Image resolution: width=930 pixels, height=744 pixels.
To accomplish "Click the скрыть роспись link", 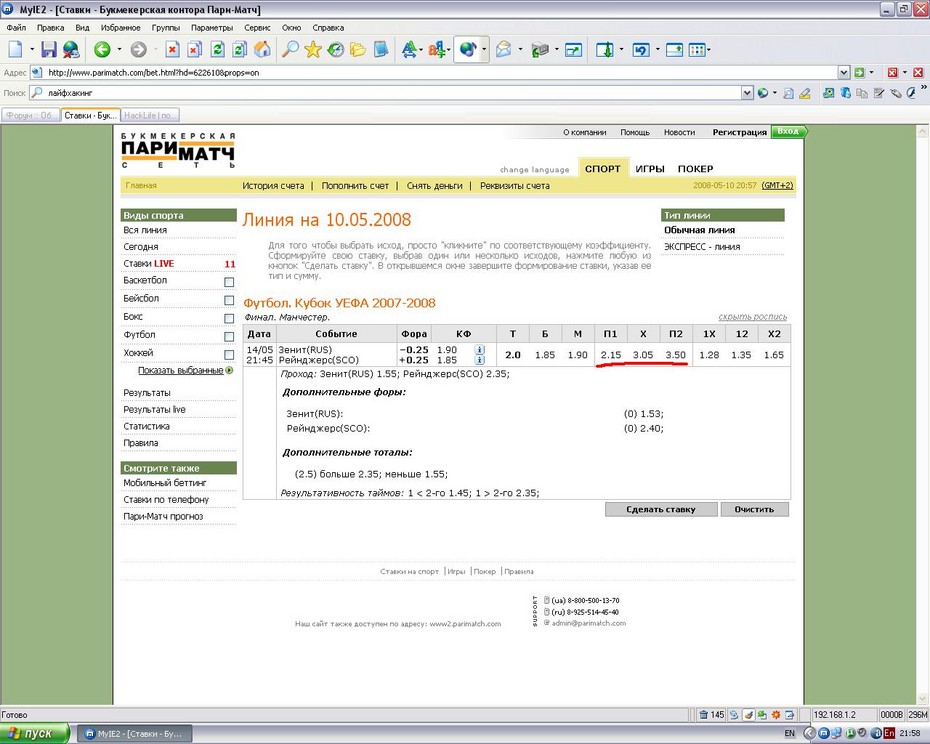I will 753,317.
